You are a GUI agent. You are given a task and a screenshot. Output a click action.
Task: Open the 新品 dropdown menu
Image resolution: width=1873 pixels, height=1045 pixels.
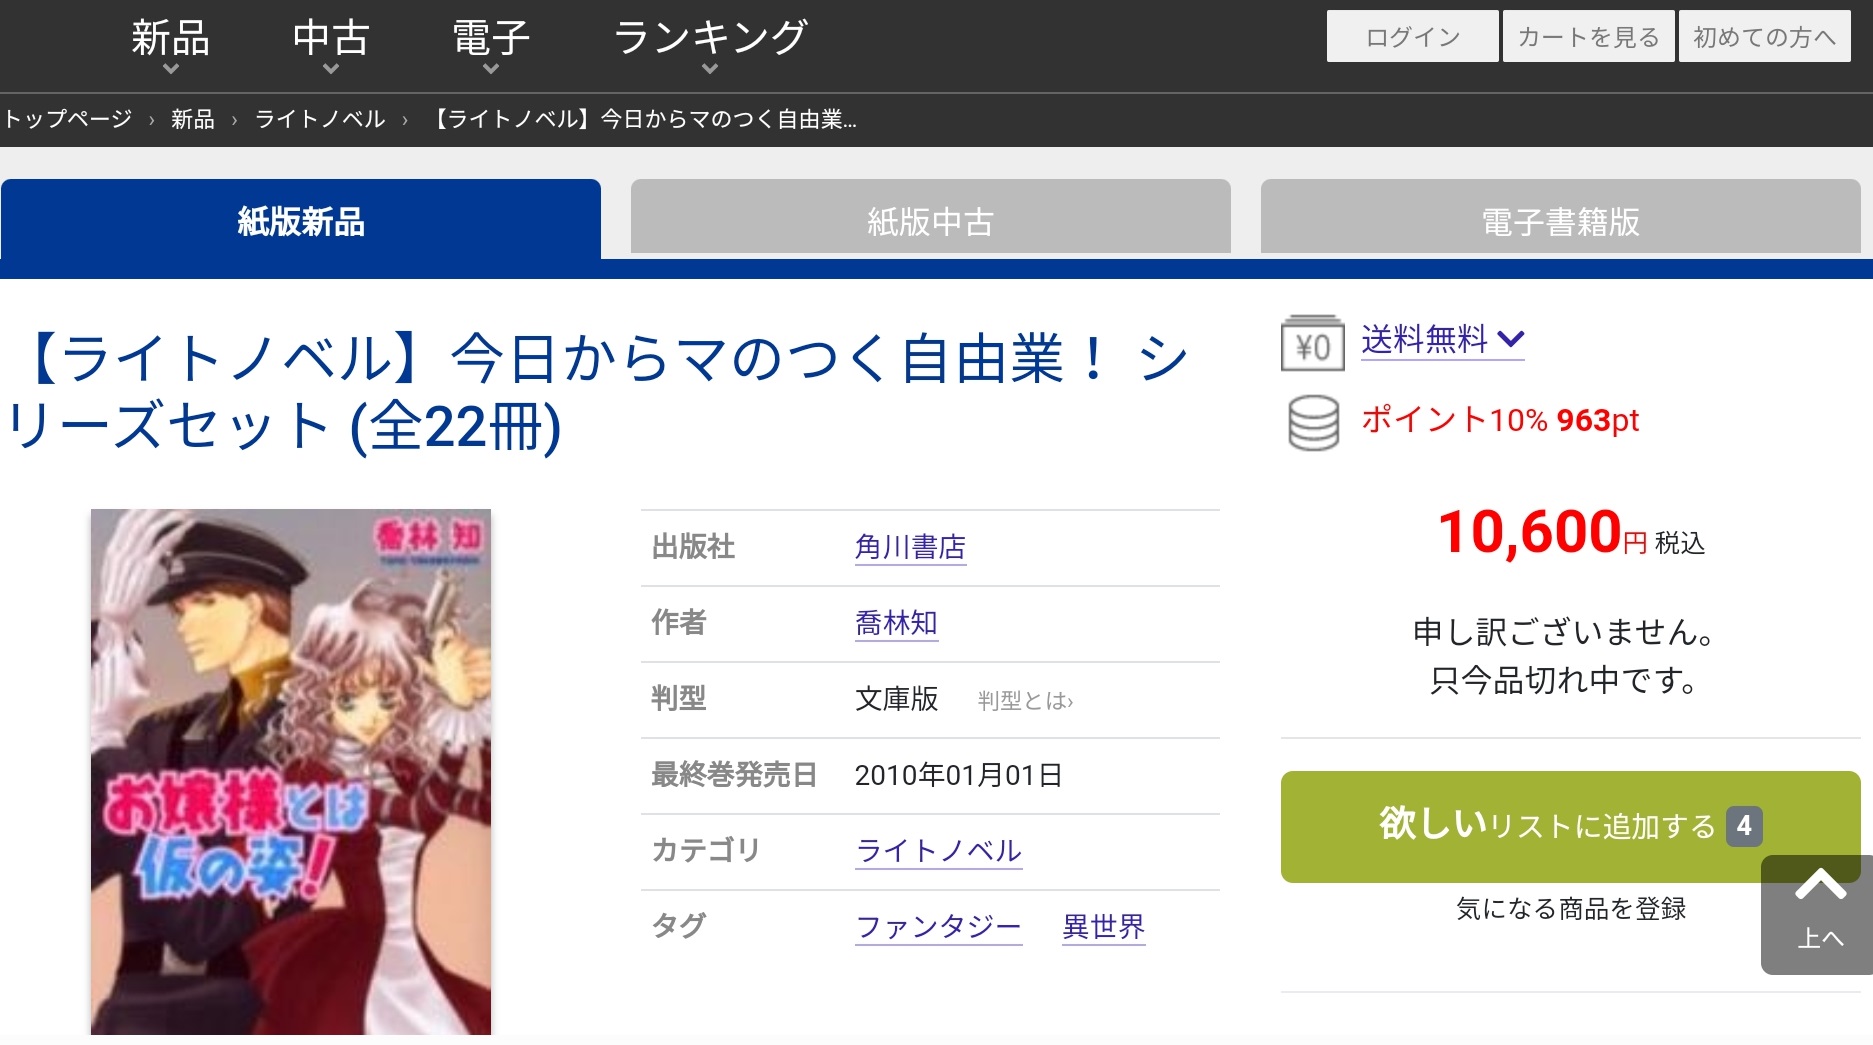click(170, 46)
